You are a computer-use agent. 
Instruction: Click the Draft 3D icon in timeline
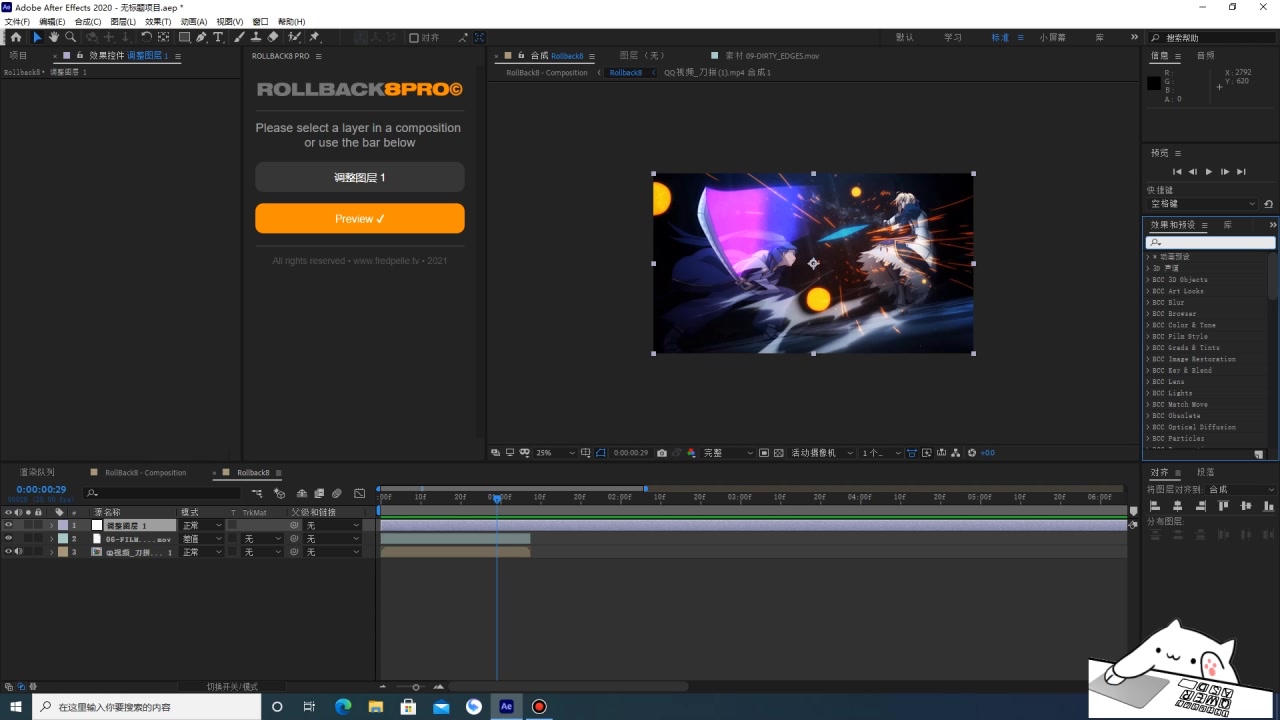click(279, 493)
